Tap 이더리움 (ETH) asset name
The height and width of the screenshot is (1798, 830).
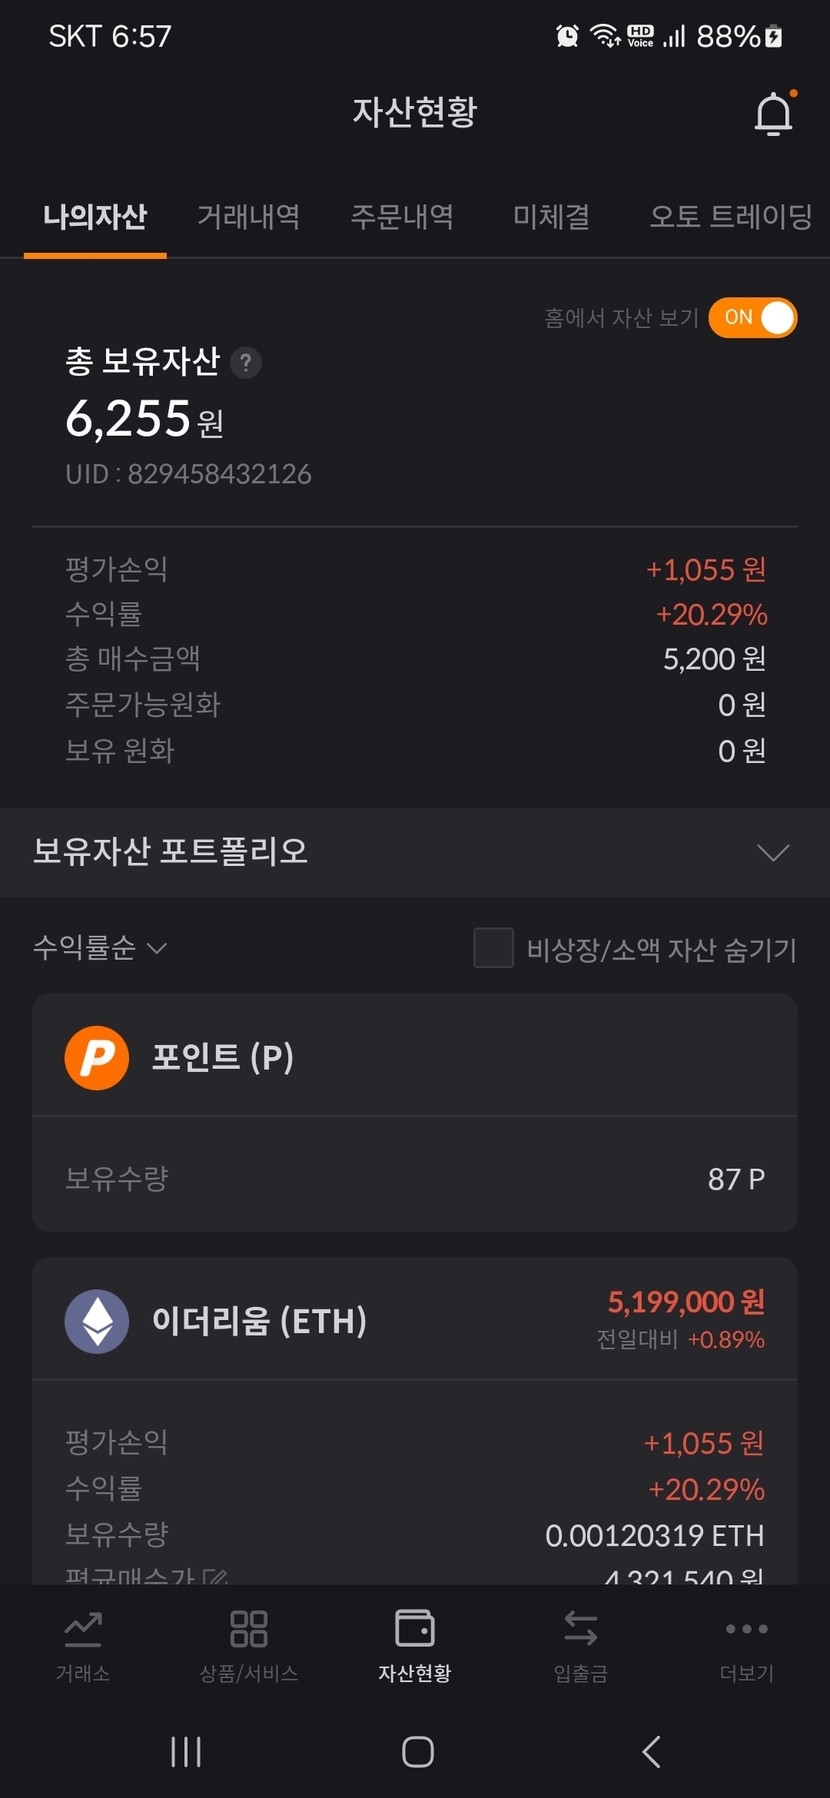click(x=259, y=1321)
